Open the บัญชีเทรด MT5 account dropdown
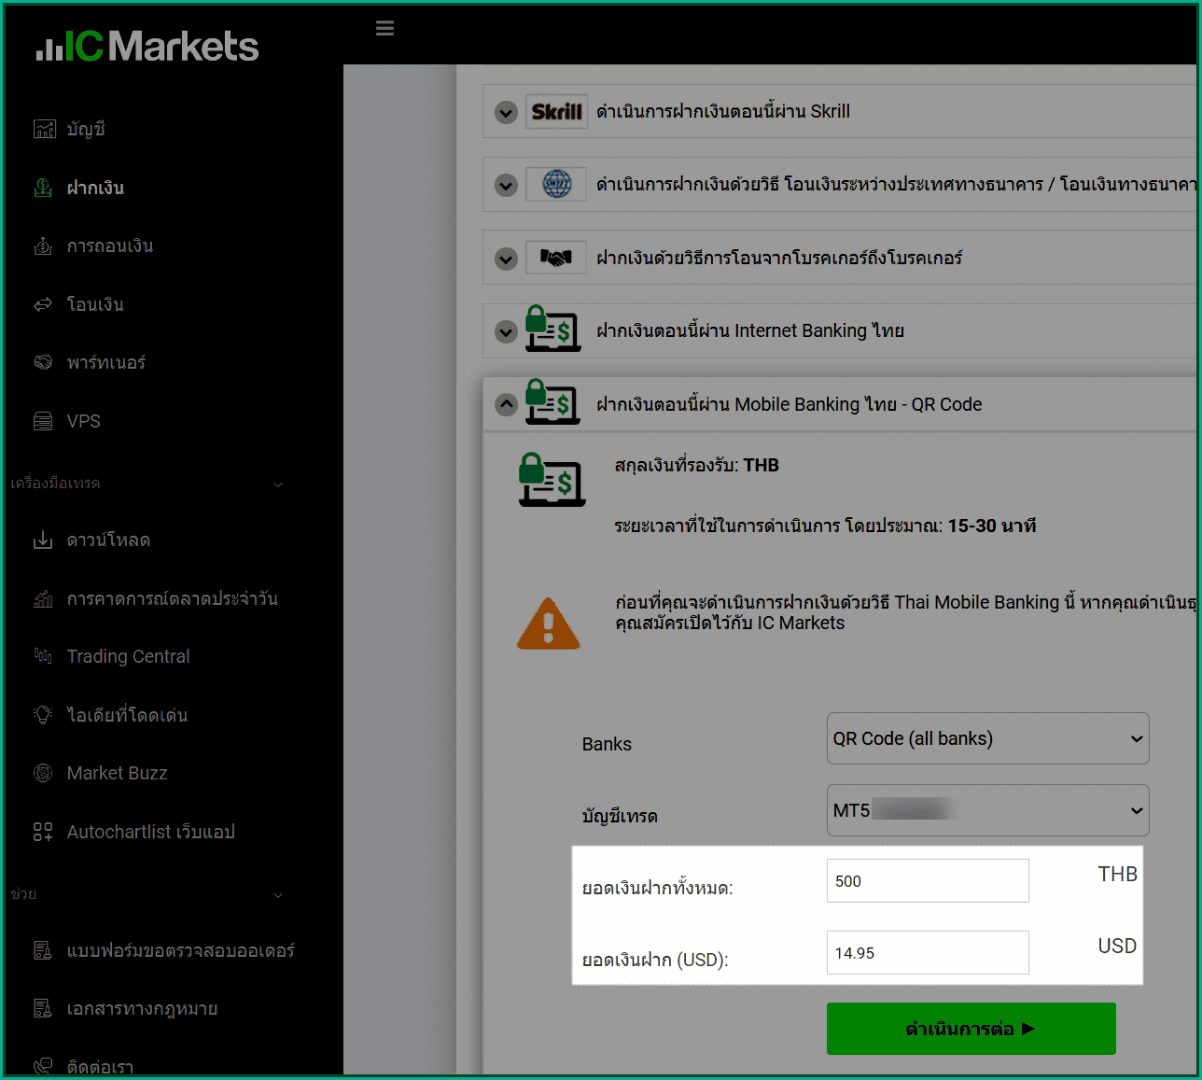1202x1080 pixels. [988, 810]
